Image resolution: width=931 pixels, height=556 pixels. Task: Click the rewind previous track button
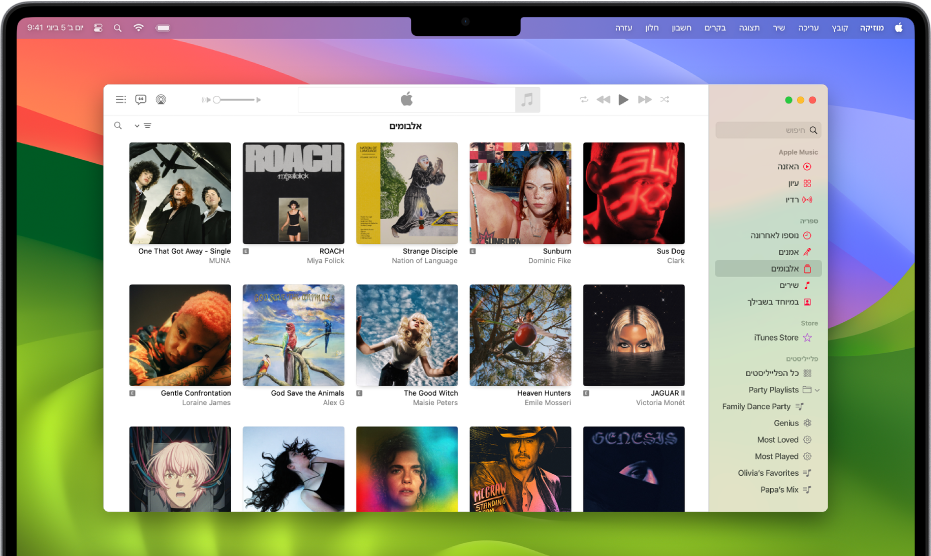pos(603,100)
